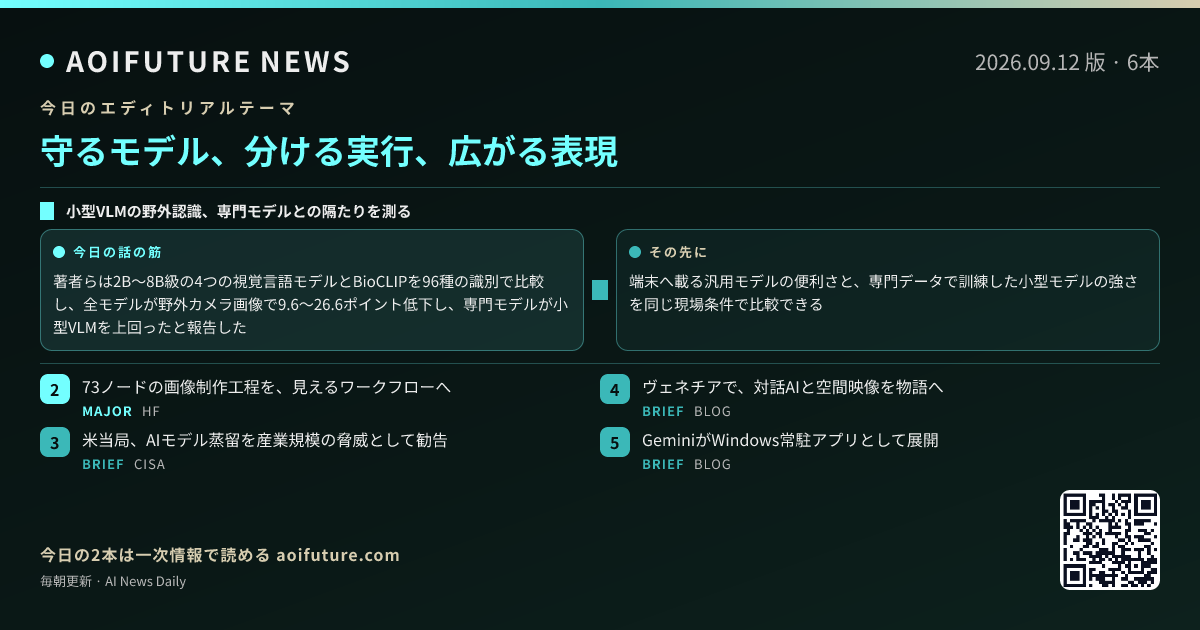The width and height of the screenshot is (1200, 630).
Task: Click the MAJOR tag under story 2
Action: point(107,411)
